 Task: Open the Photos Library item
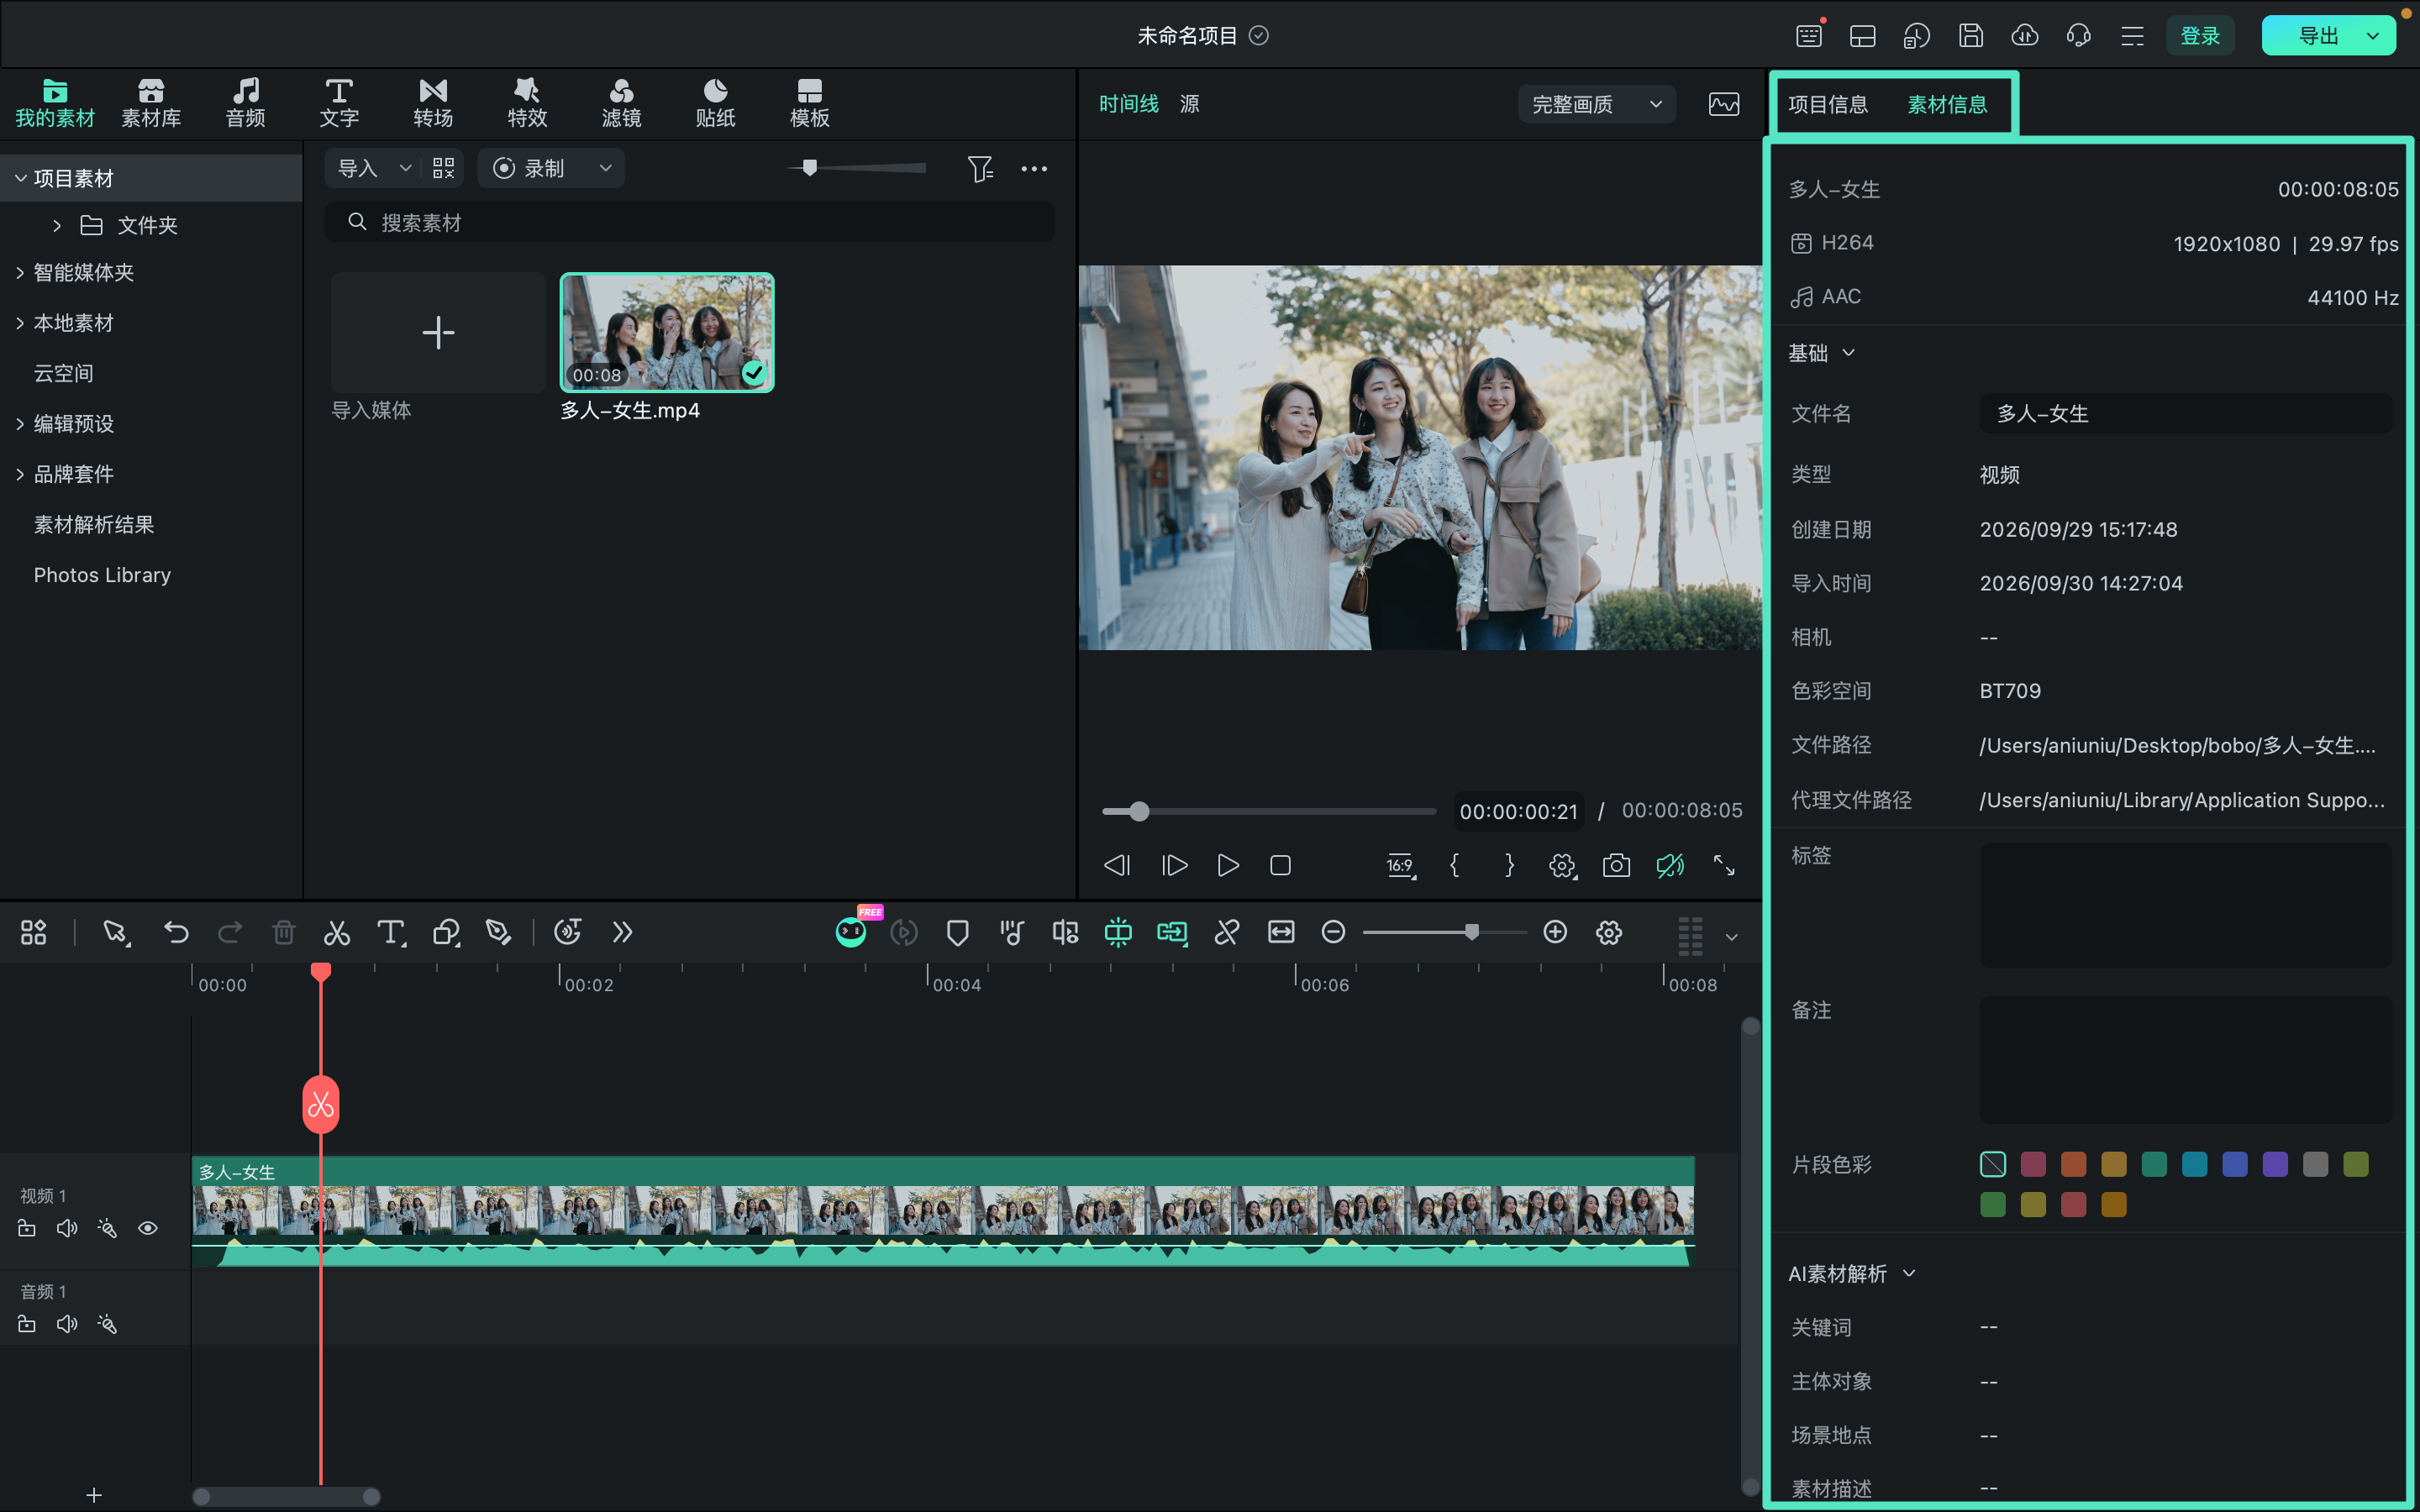[102, 575]
